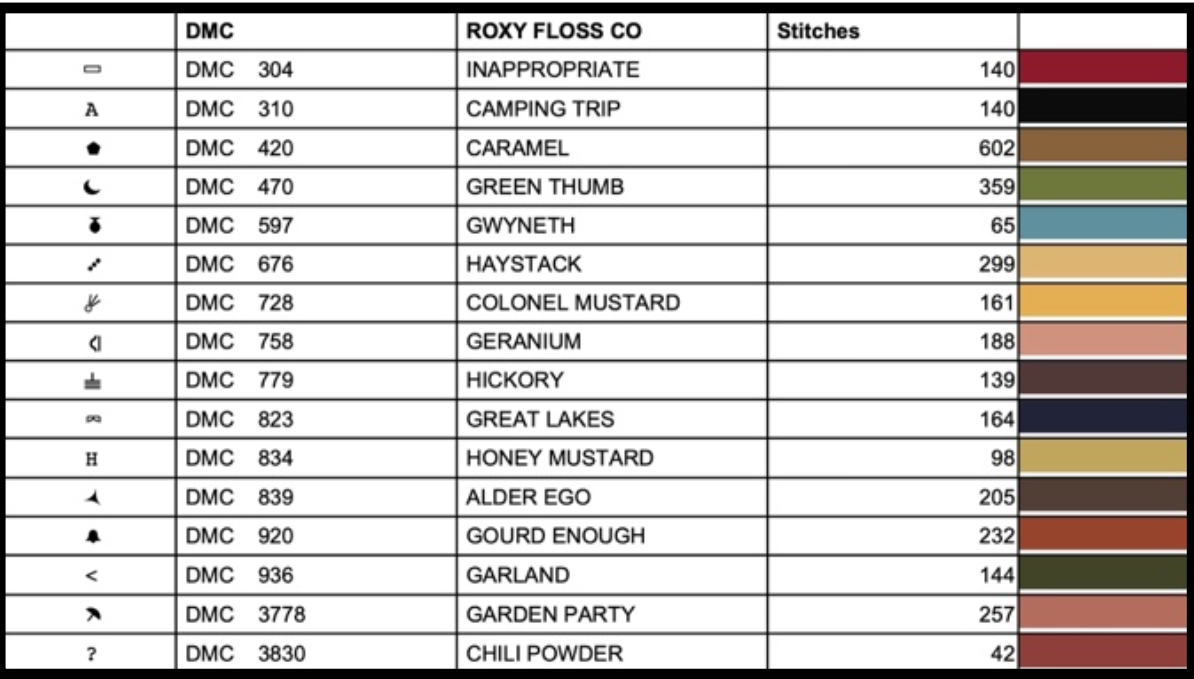Click the rectangle symbol for DMC 304
The height and width of the screenshot is (679, 1194).
[92, 70]
